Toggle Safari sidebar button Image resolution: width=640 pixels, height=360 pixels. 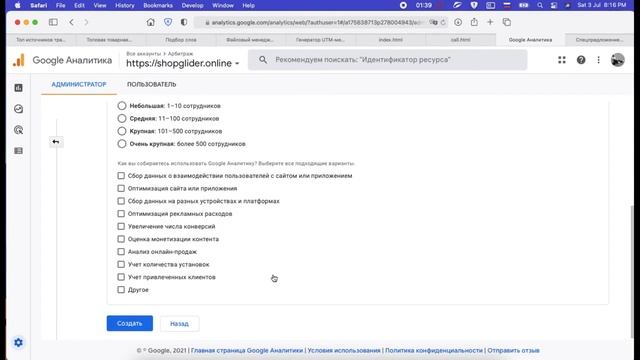pyautogui.click(x=53, y=22)
